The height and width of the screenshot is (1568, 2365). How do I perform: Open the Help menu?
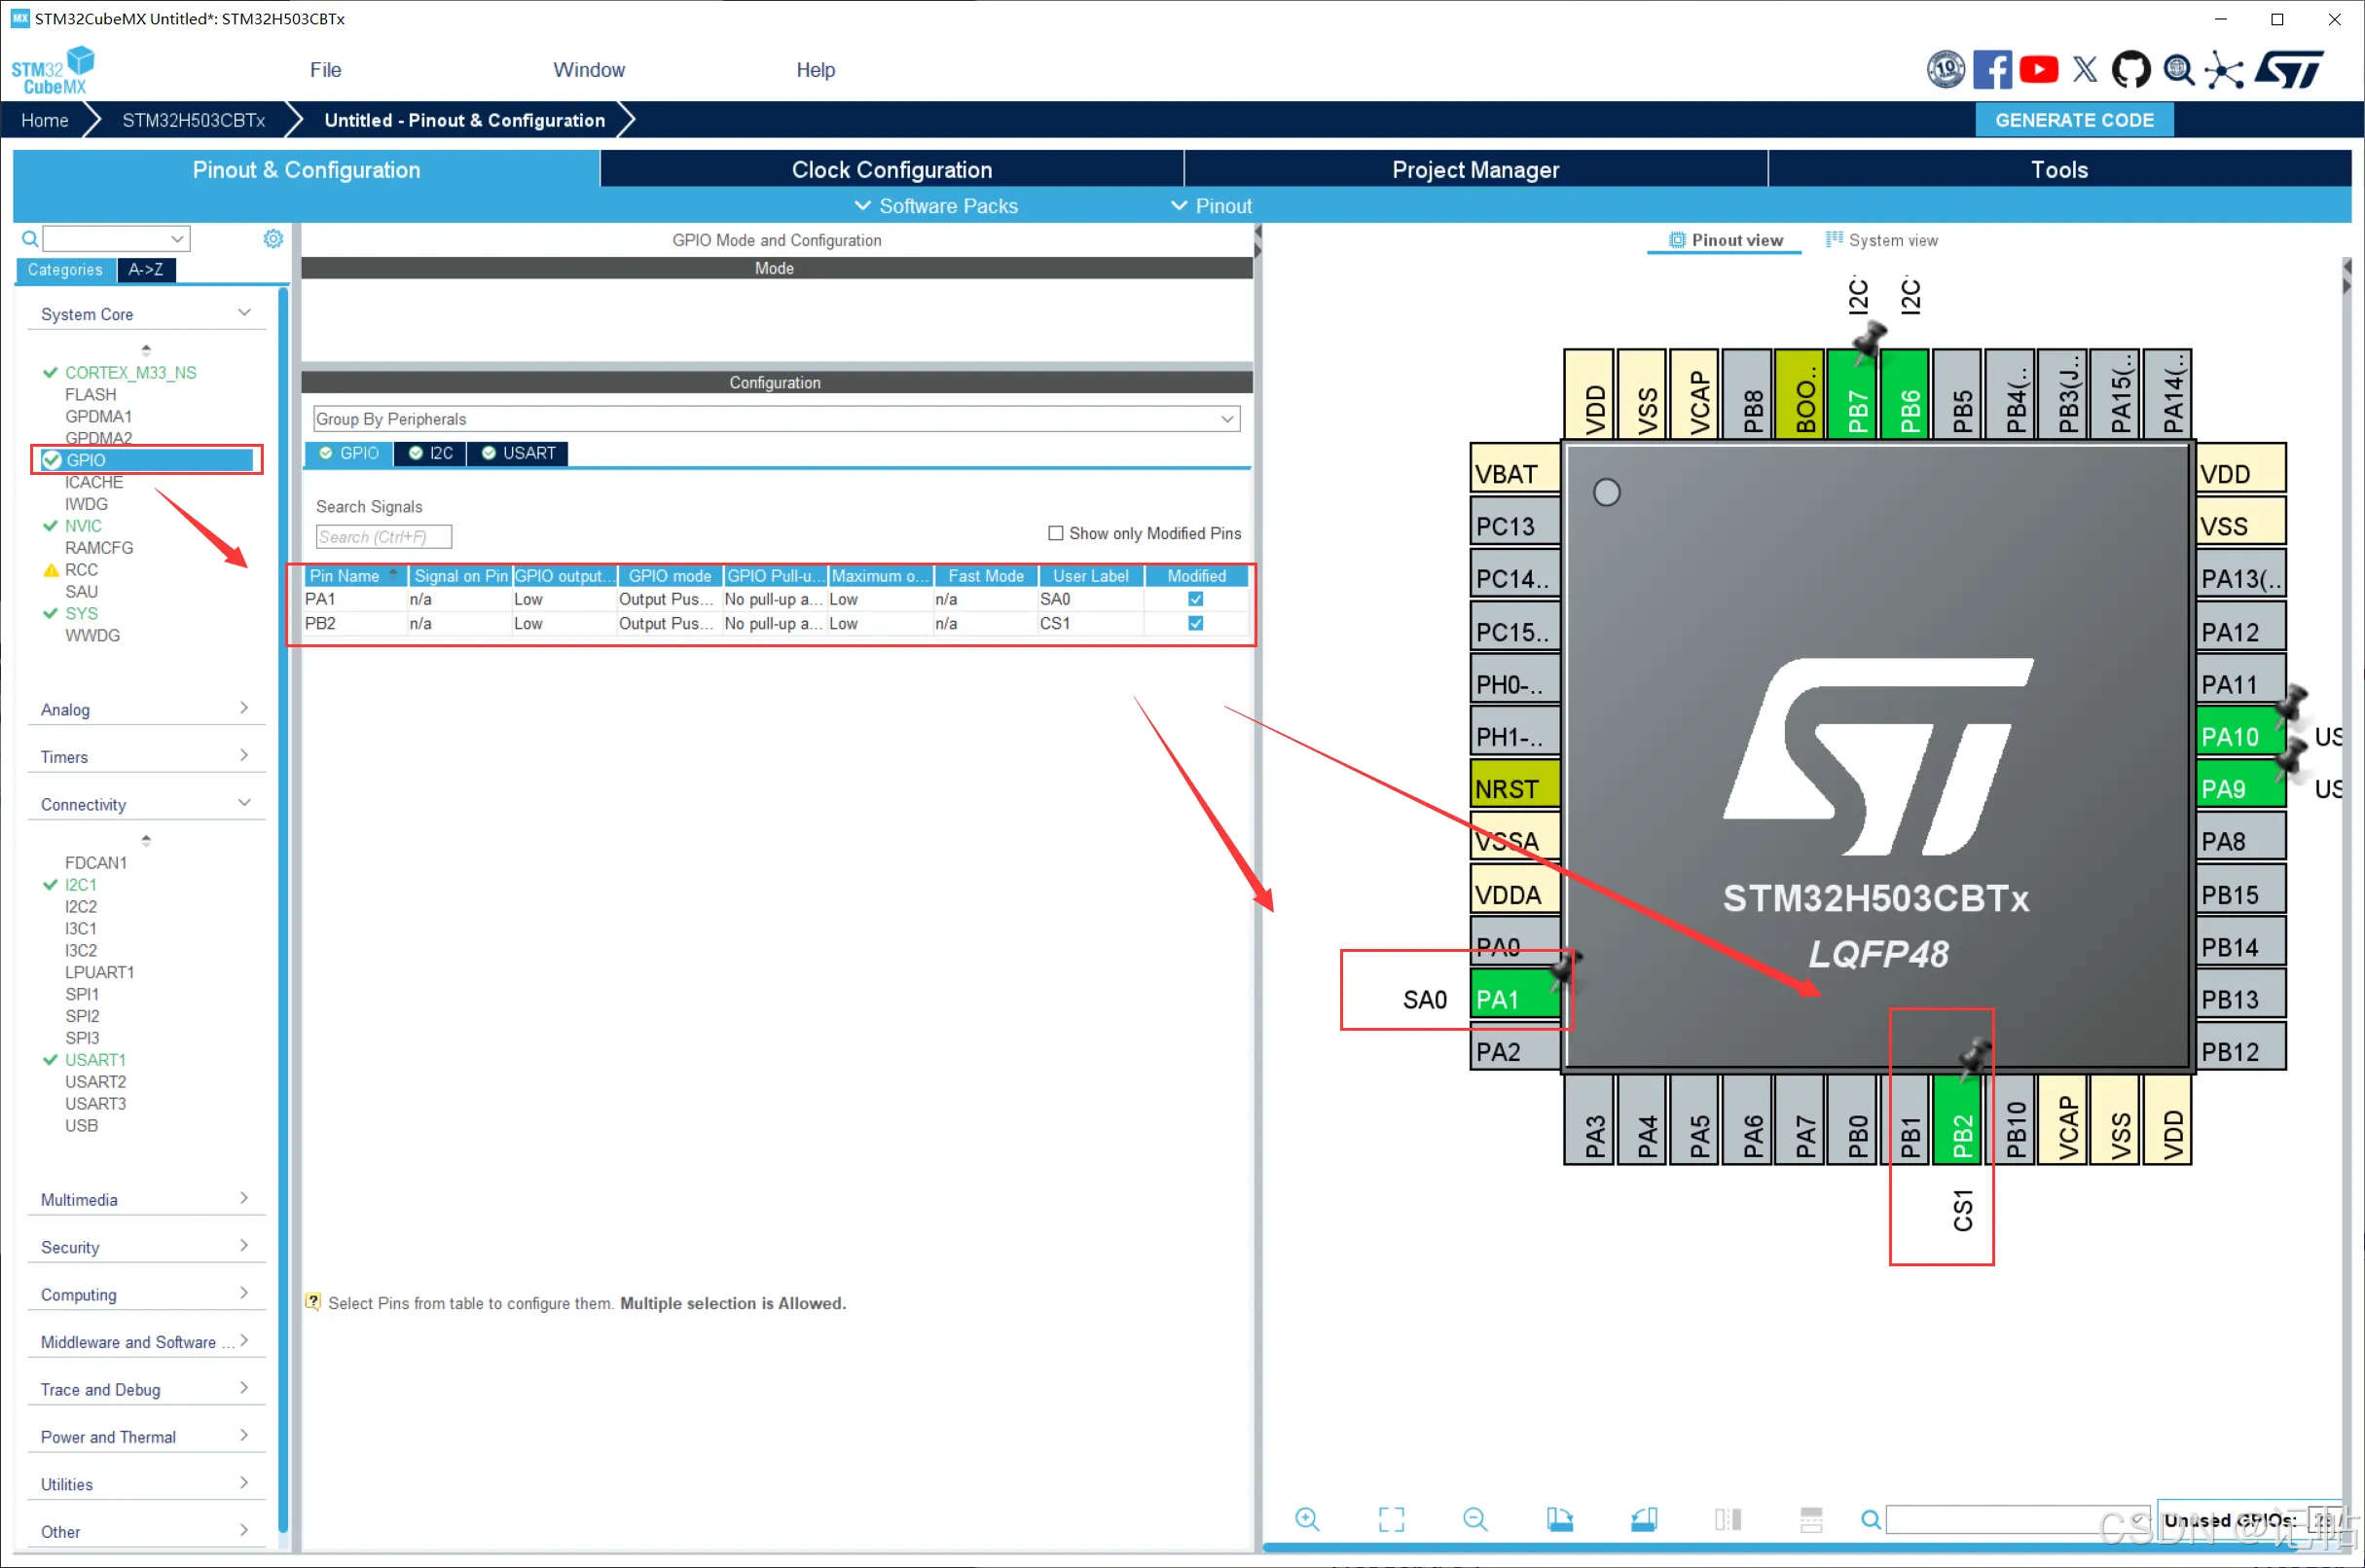pyautogui.click(x=815, y=70)
